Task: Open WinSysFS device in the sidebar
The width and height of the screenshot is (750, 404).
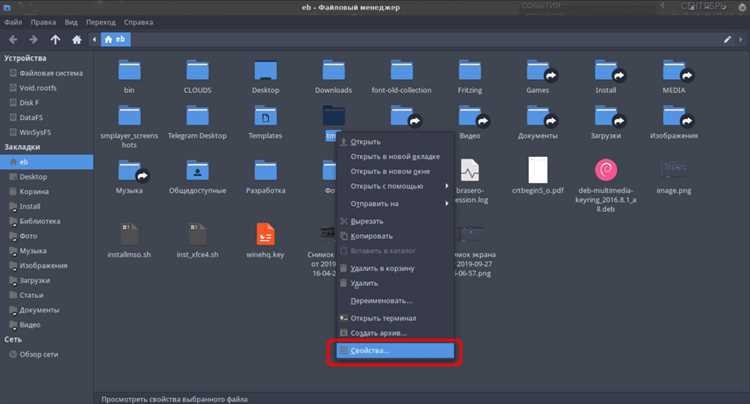Action: pyautogui.click(x=47, y=132)
